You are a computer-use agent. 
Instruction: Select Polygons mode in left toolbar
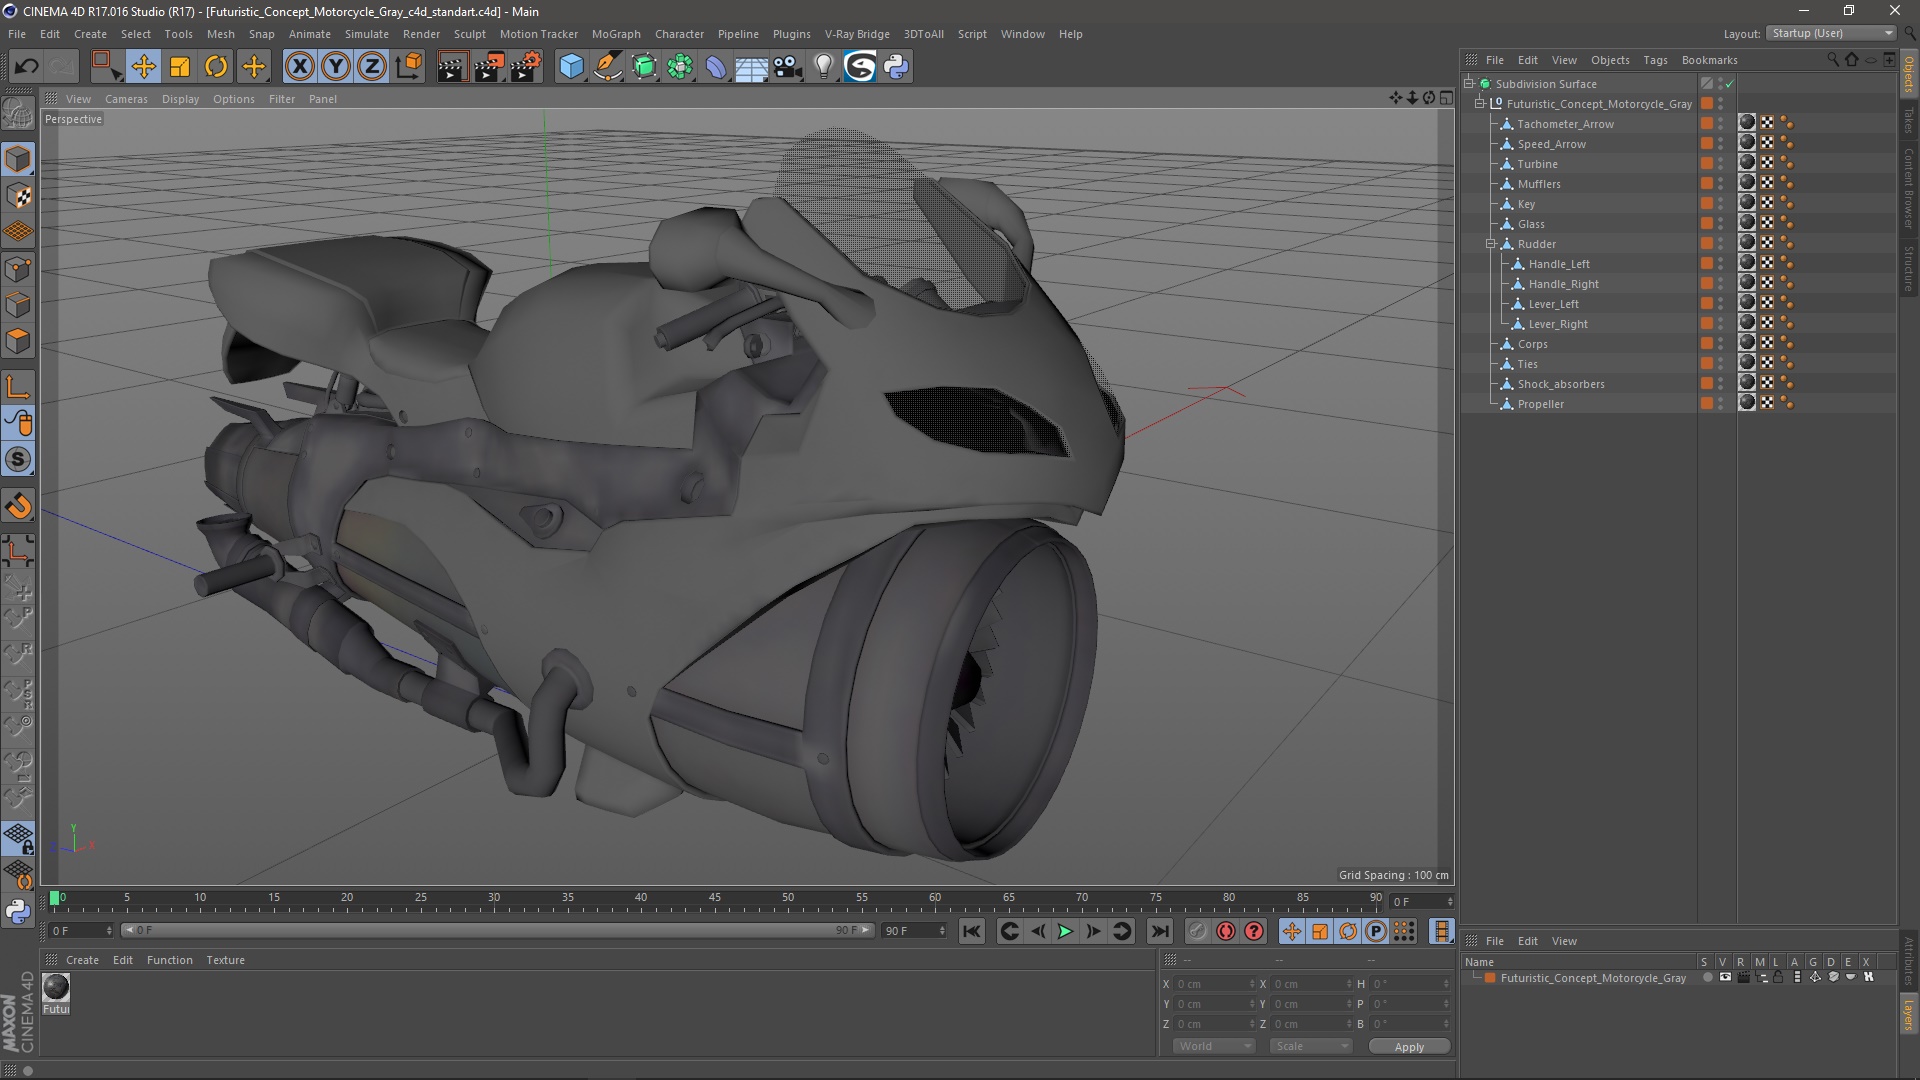[x=18, y=341]
